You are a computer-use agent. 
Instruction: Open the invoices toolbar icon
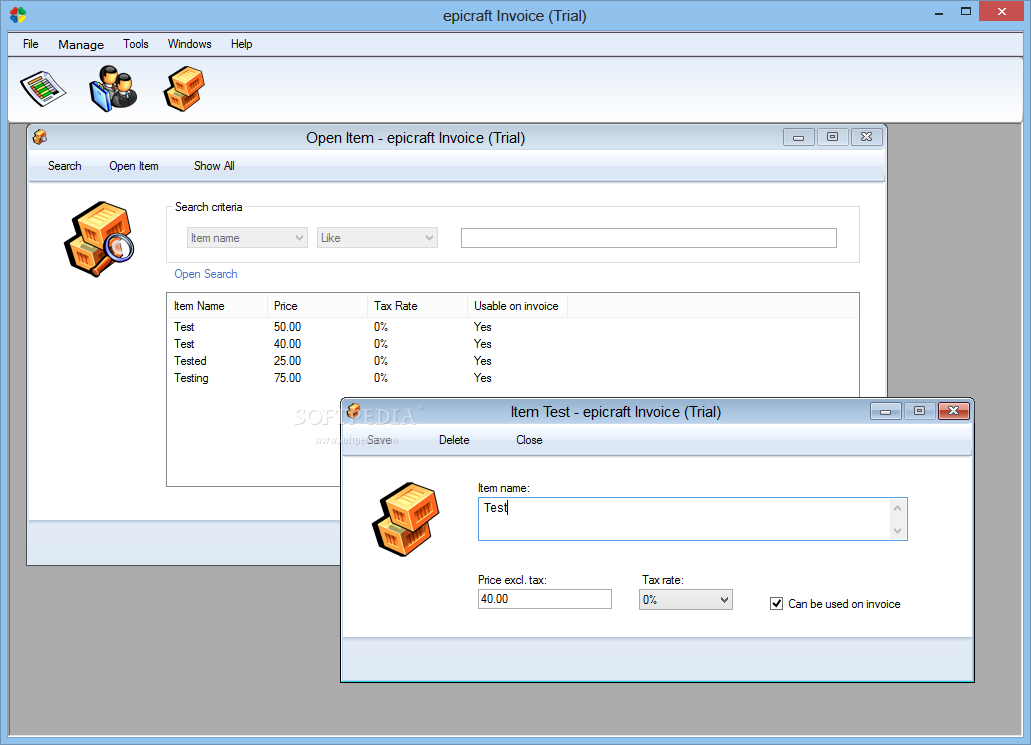43,89
